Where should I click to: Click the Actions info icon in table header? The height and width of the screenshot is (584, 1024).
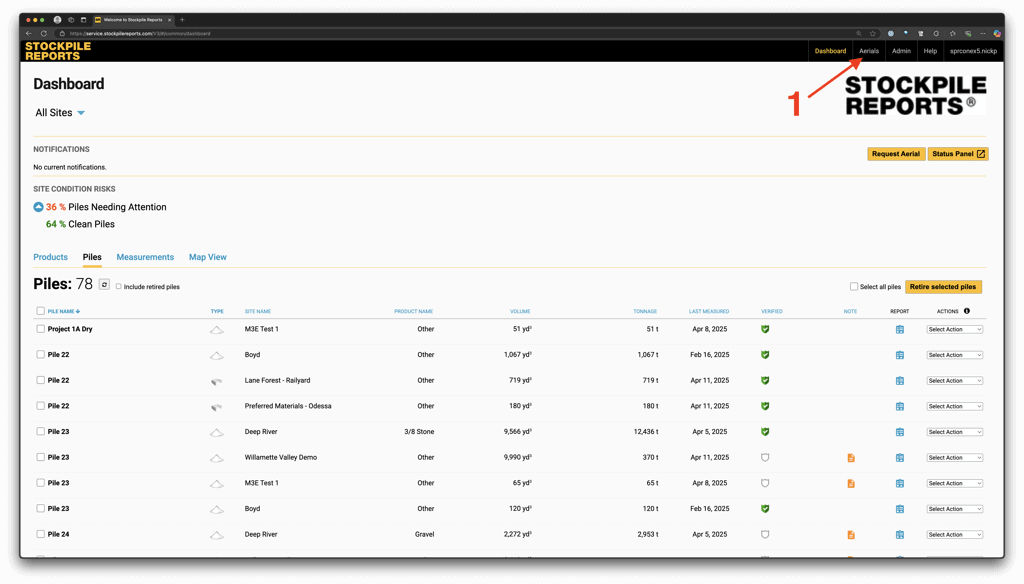point(967,311)
